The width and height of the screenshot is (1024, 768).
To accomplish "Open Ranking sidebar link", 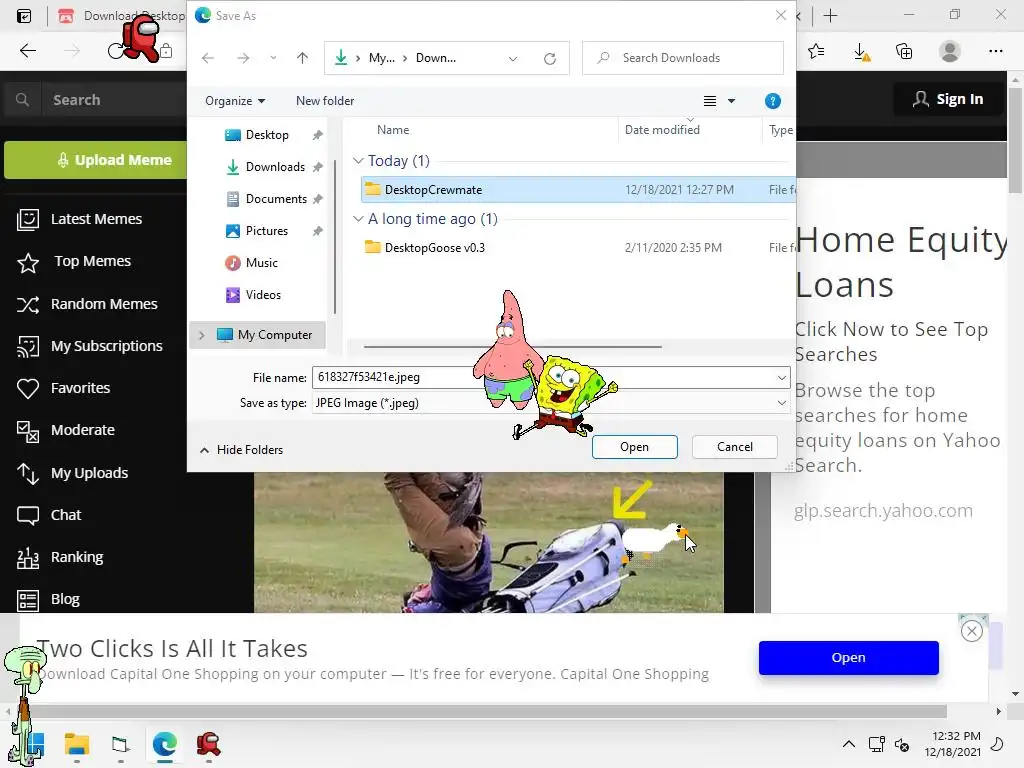I will tap(59, 557).
